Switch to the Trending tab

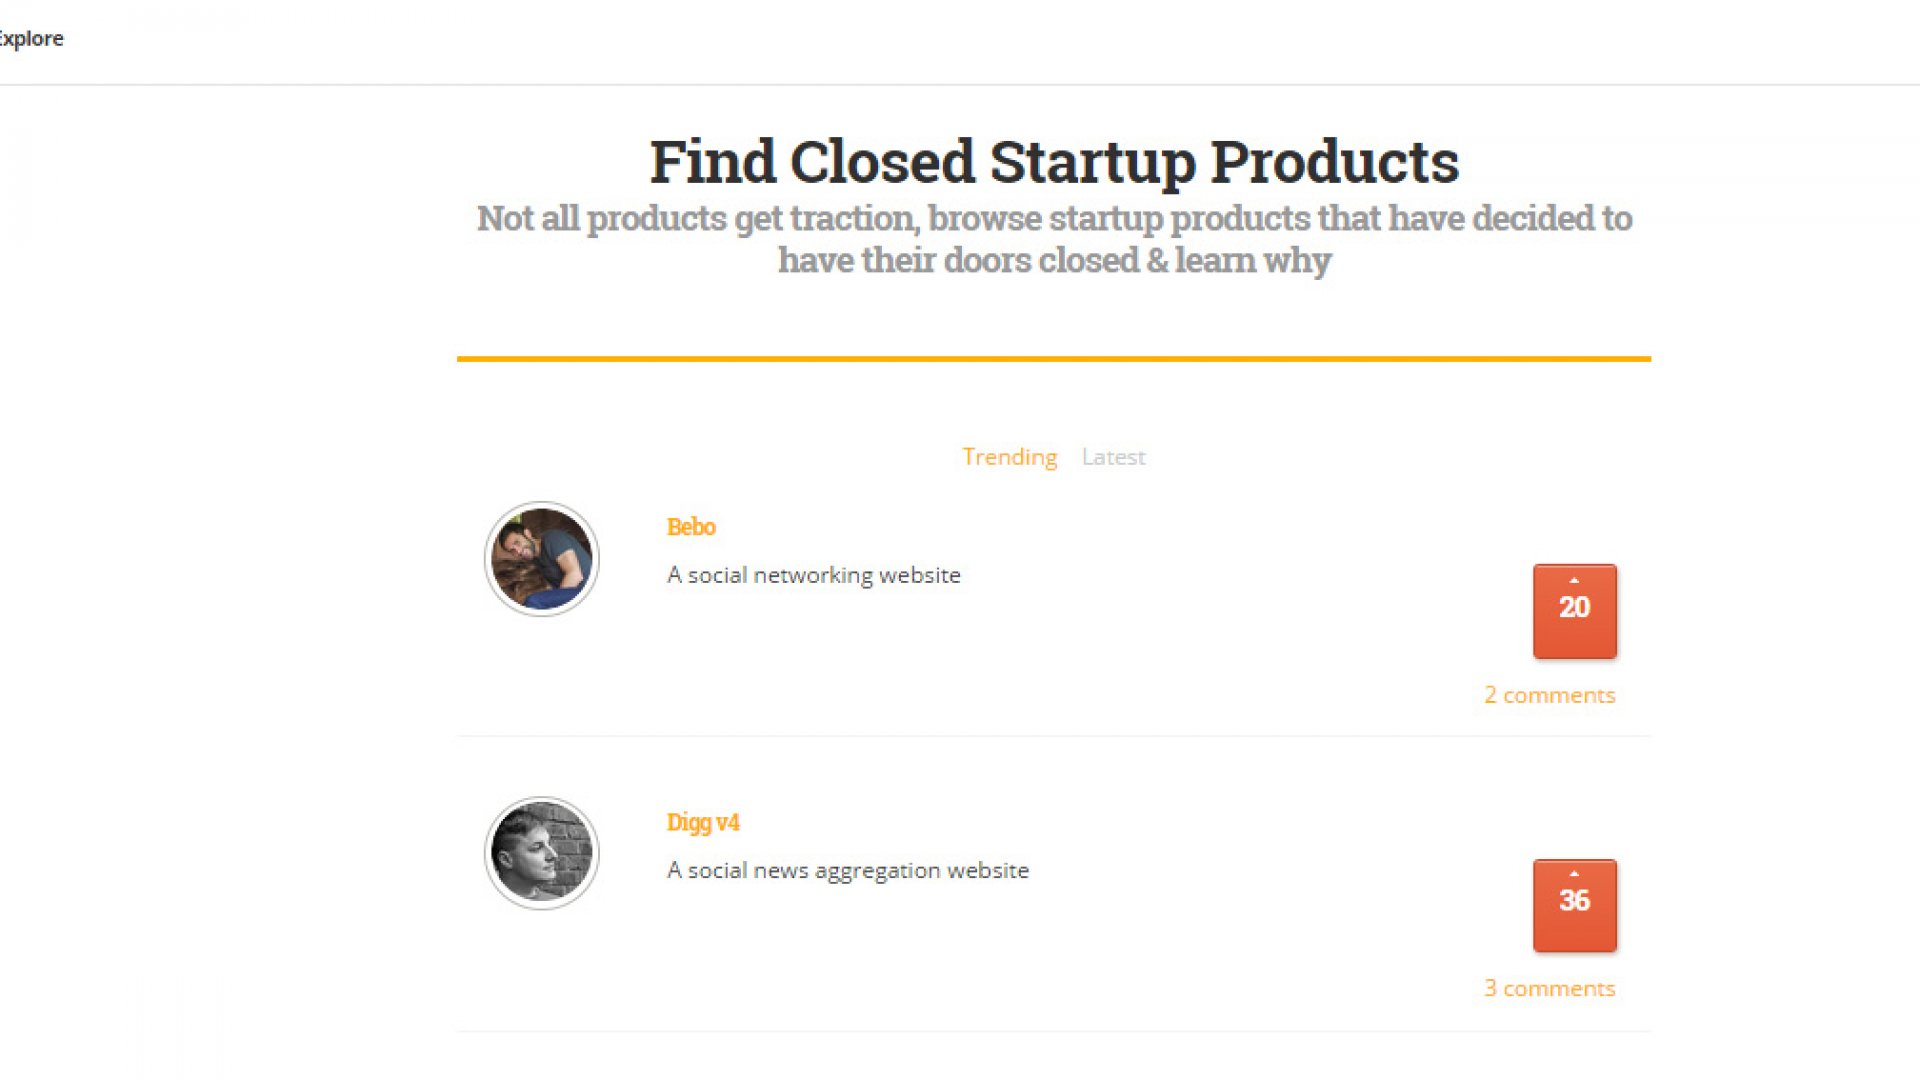(1009, 457)
